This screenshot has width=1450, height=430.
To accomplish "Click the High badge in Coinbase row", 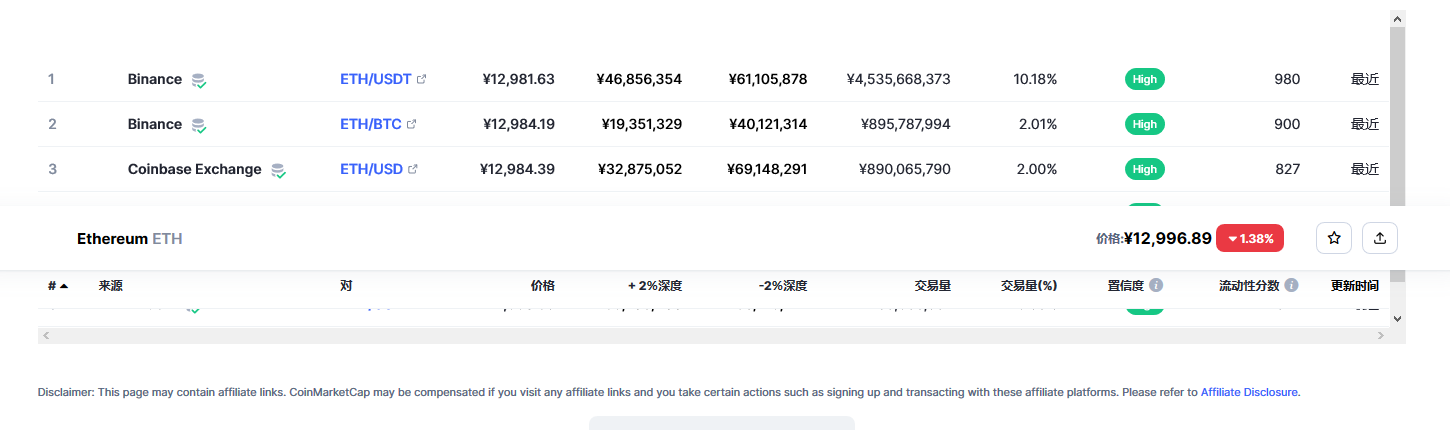I will click(1144, 169).
